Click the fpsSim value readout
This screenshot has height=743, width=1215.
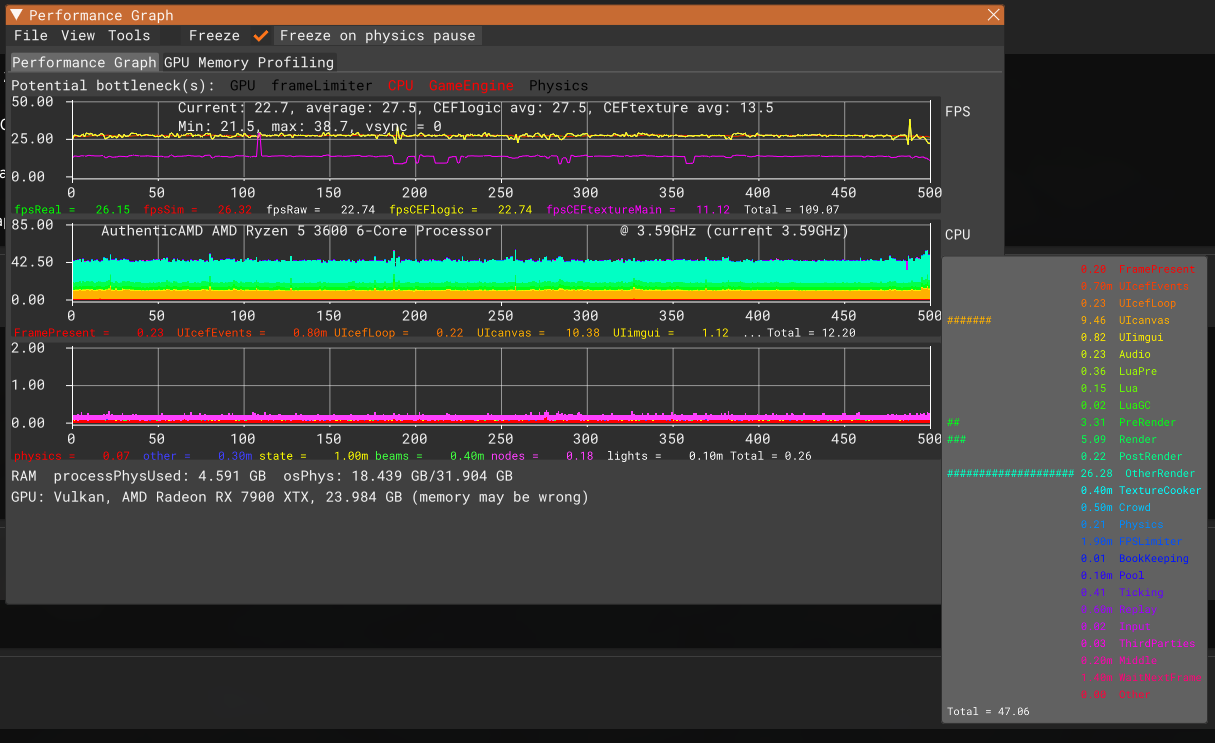(199, 210)
